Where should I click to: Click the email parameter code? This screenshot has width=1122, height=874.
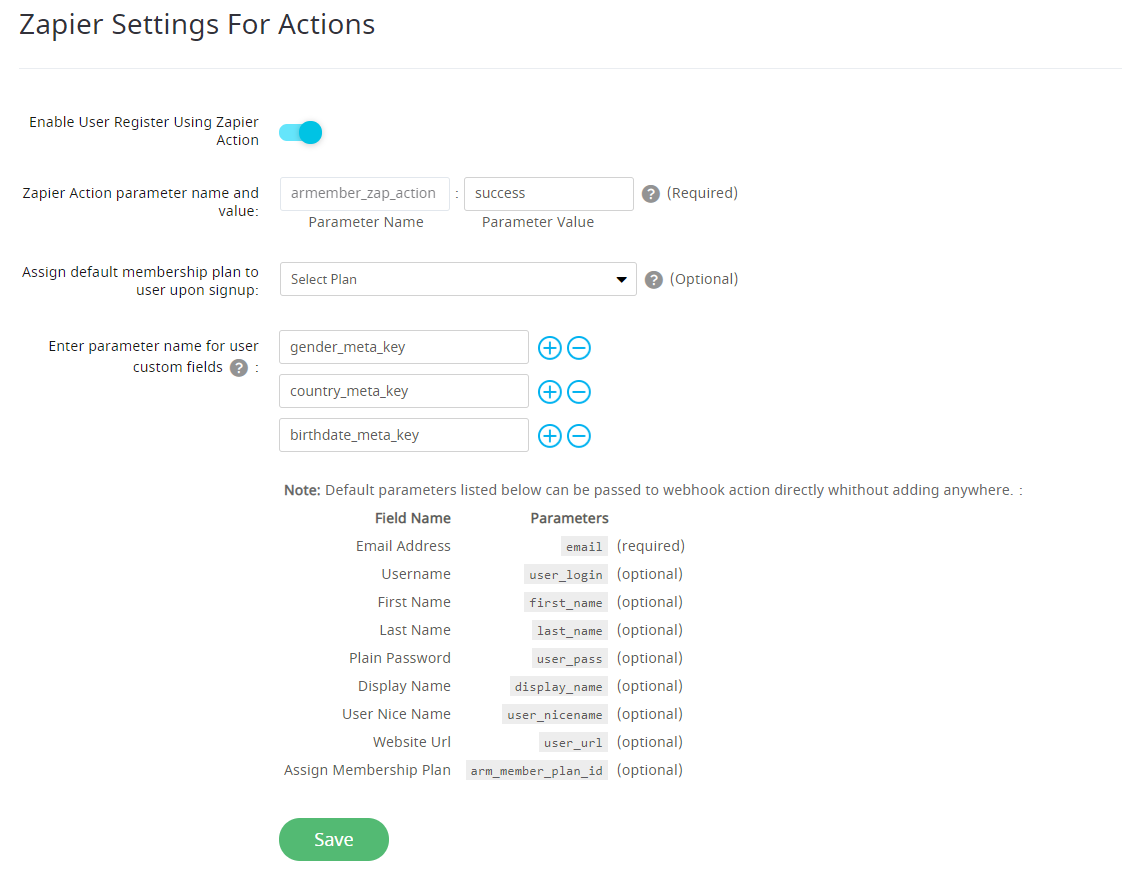tap(584, 547)
